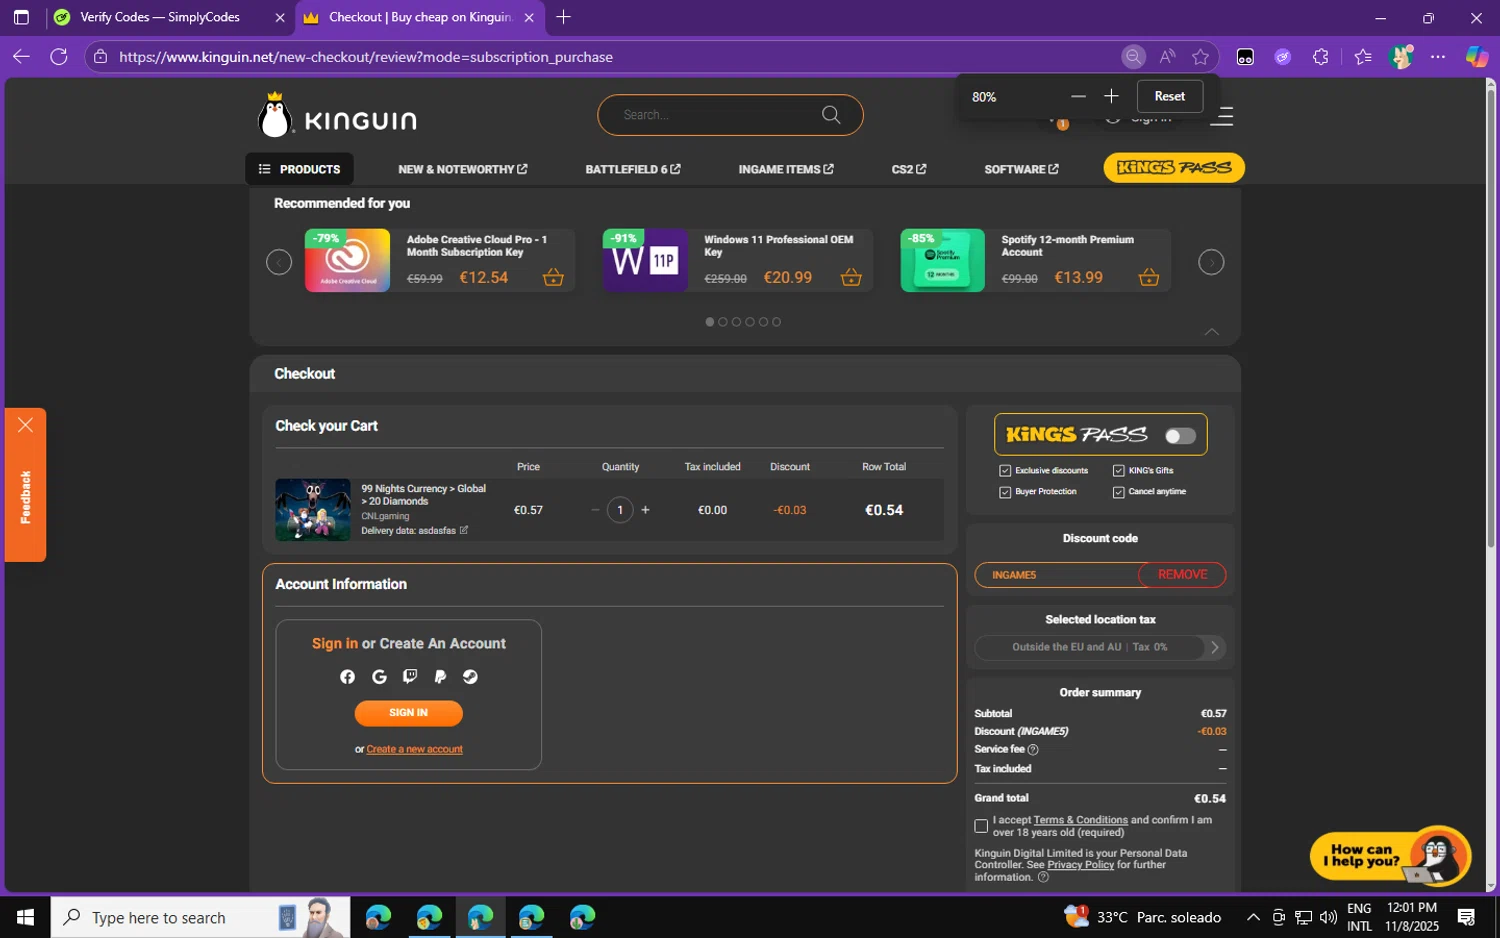Image resolution: width=1500 pixels, height=938 pixels.
Task: Add Windows 11 Professional OEM Key to cart
Action: [851, 277]
